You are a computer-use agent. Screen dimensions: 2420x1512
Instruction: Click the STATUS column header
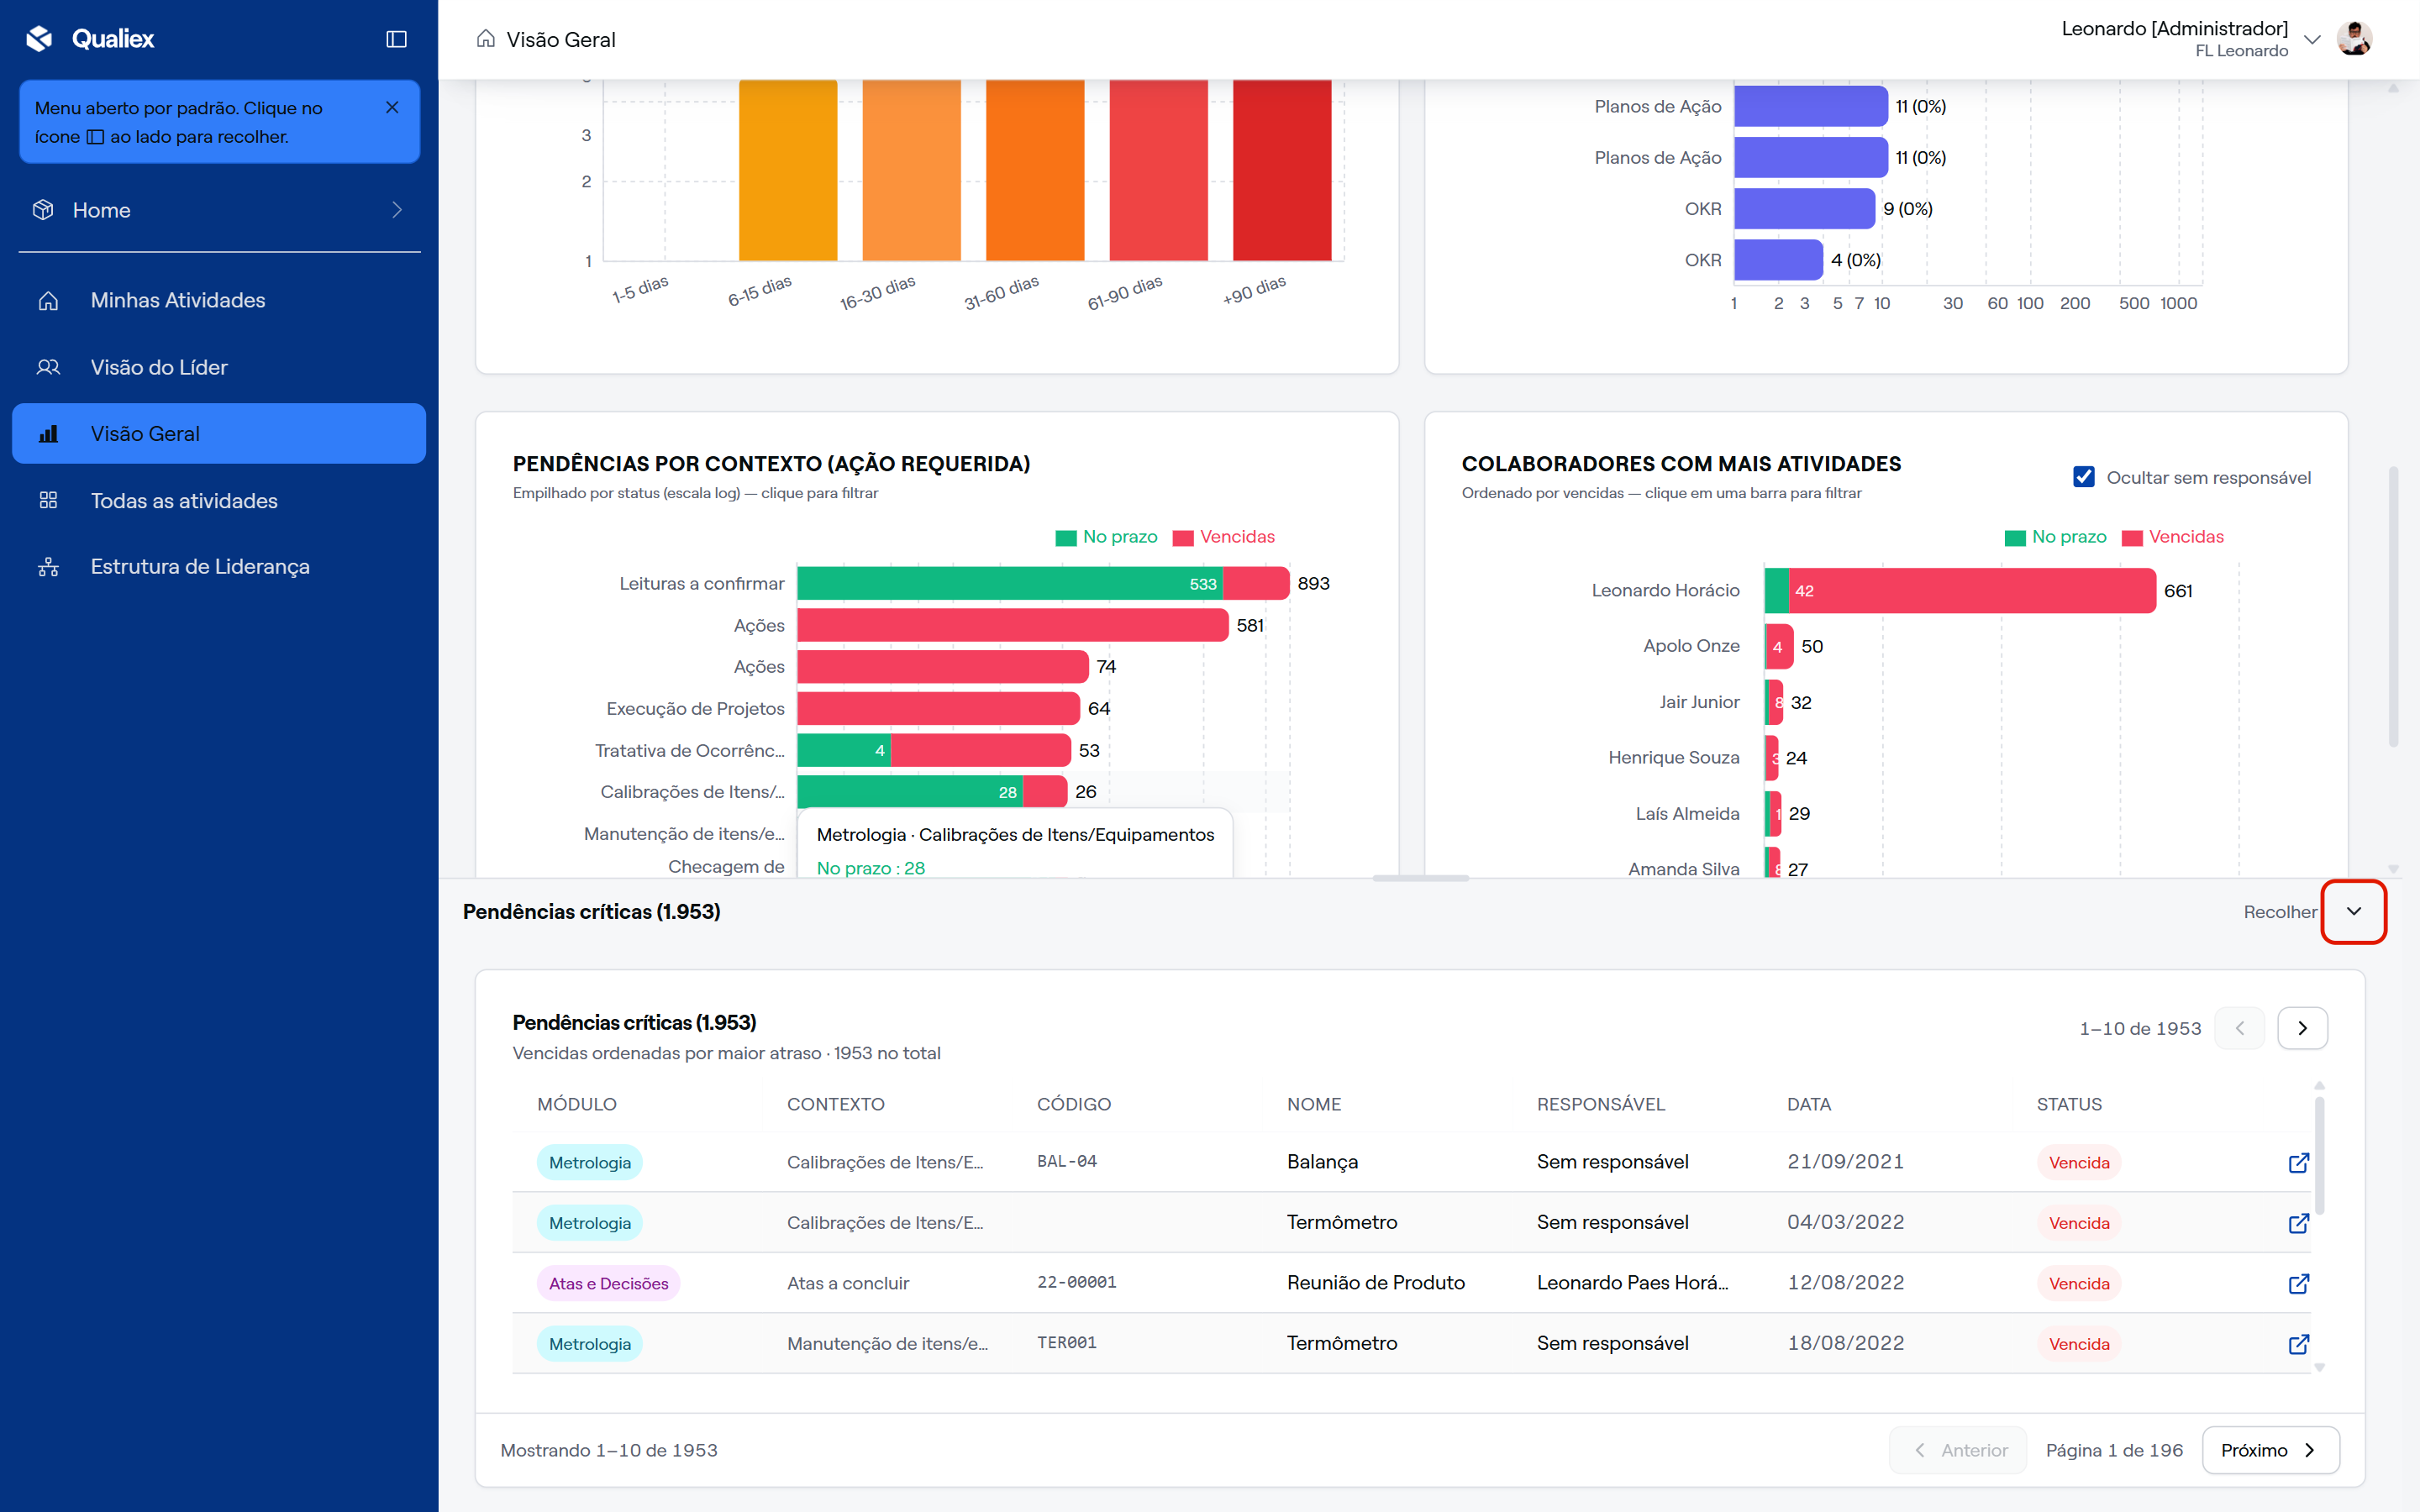(2069, 1104)
